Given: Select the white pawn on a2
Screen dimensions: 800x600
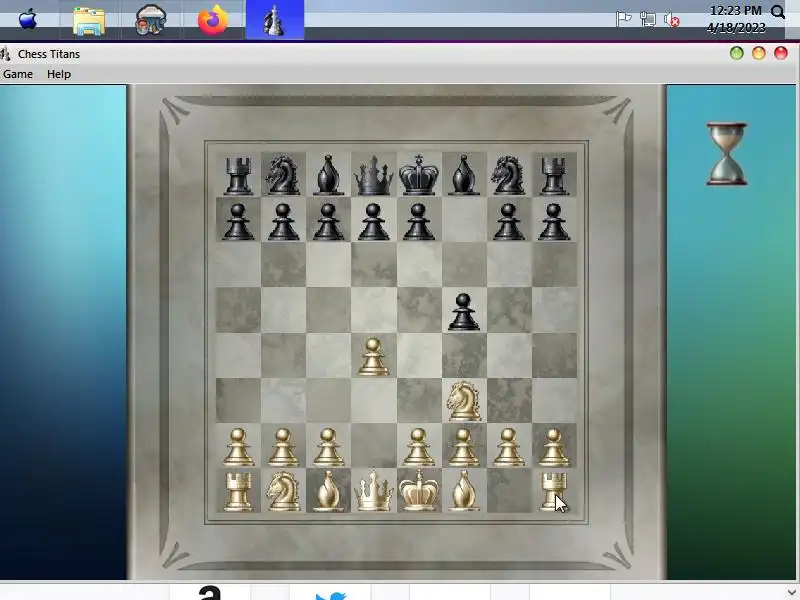Looking at the screenshot, I should click(238, 447).
